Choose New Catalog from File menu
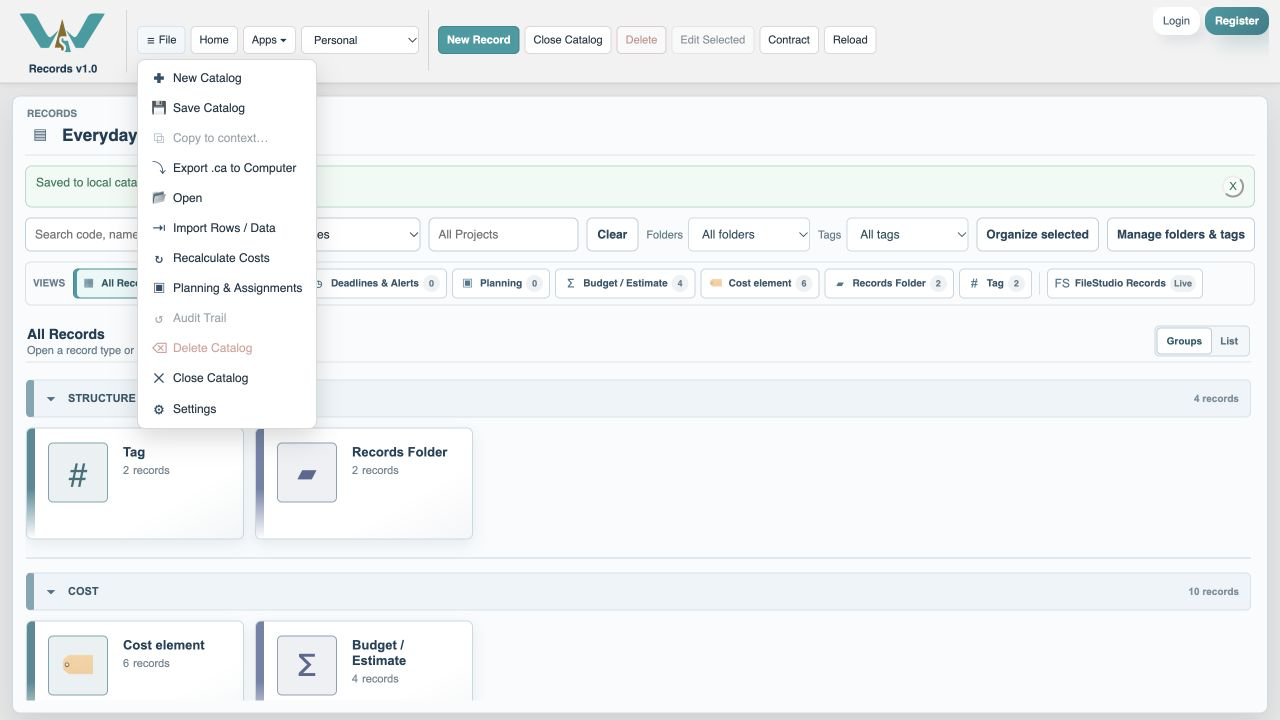 [227, 78]
